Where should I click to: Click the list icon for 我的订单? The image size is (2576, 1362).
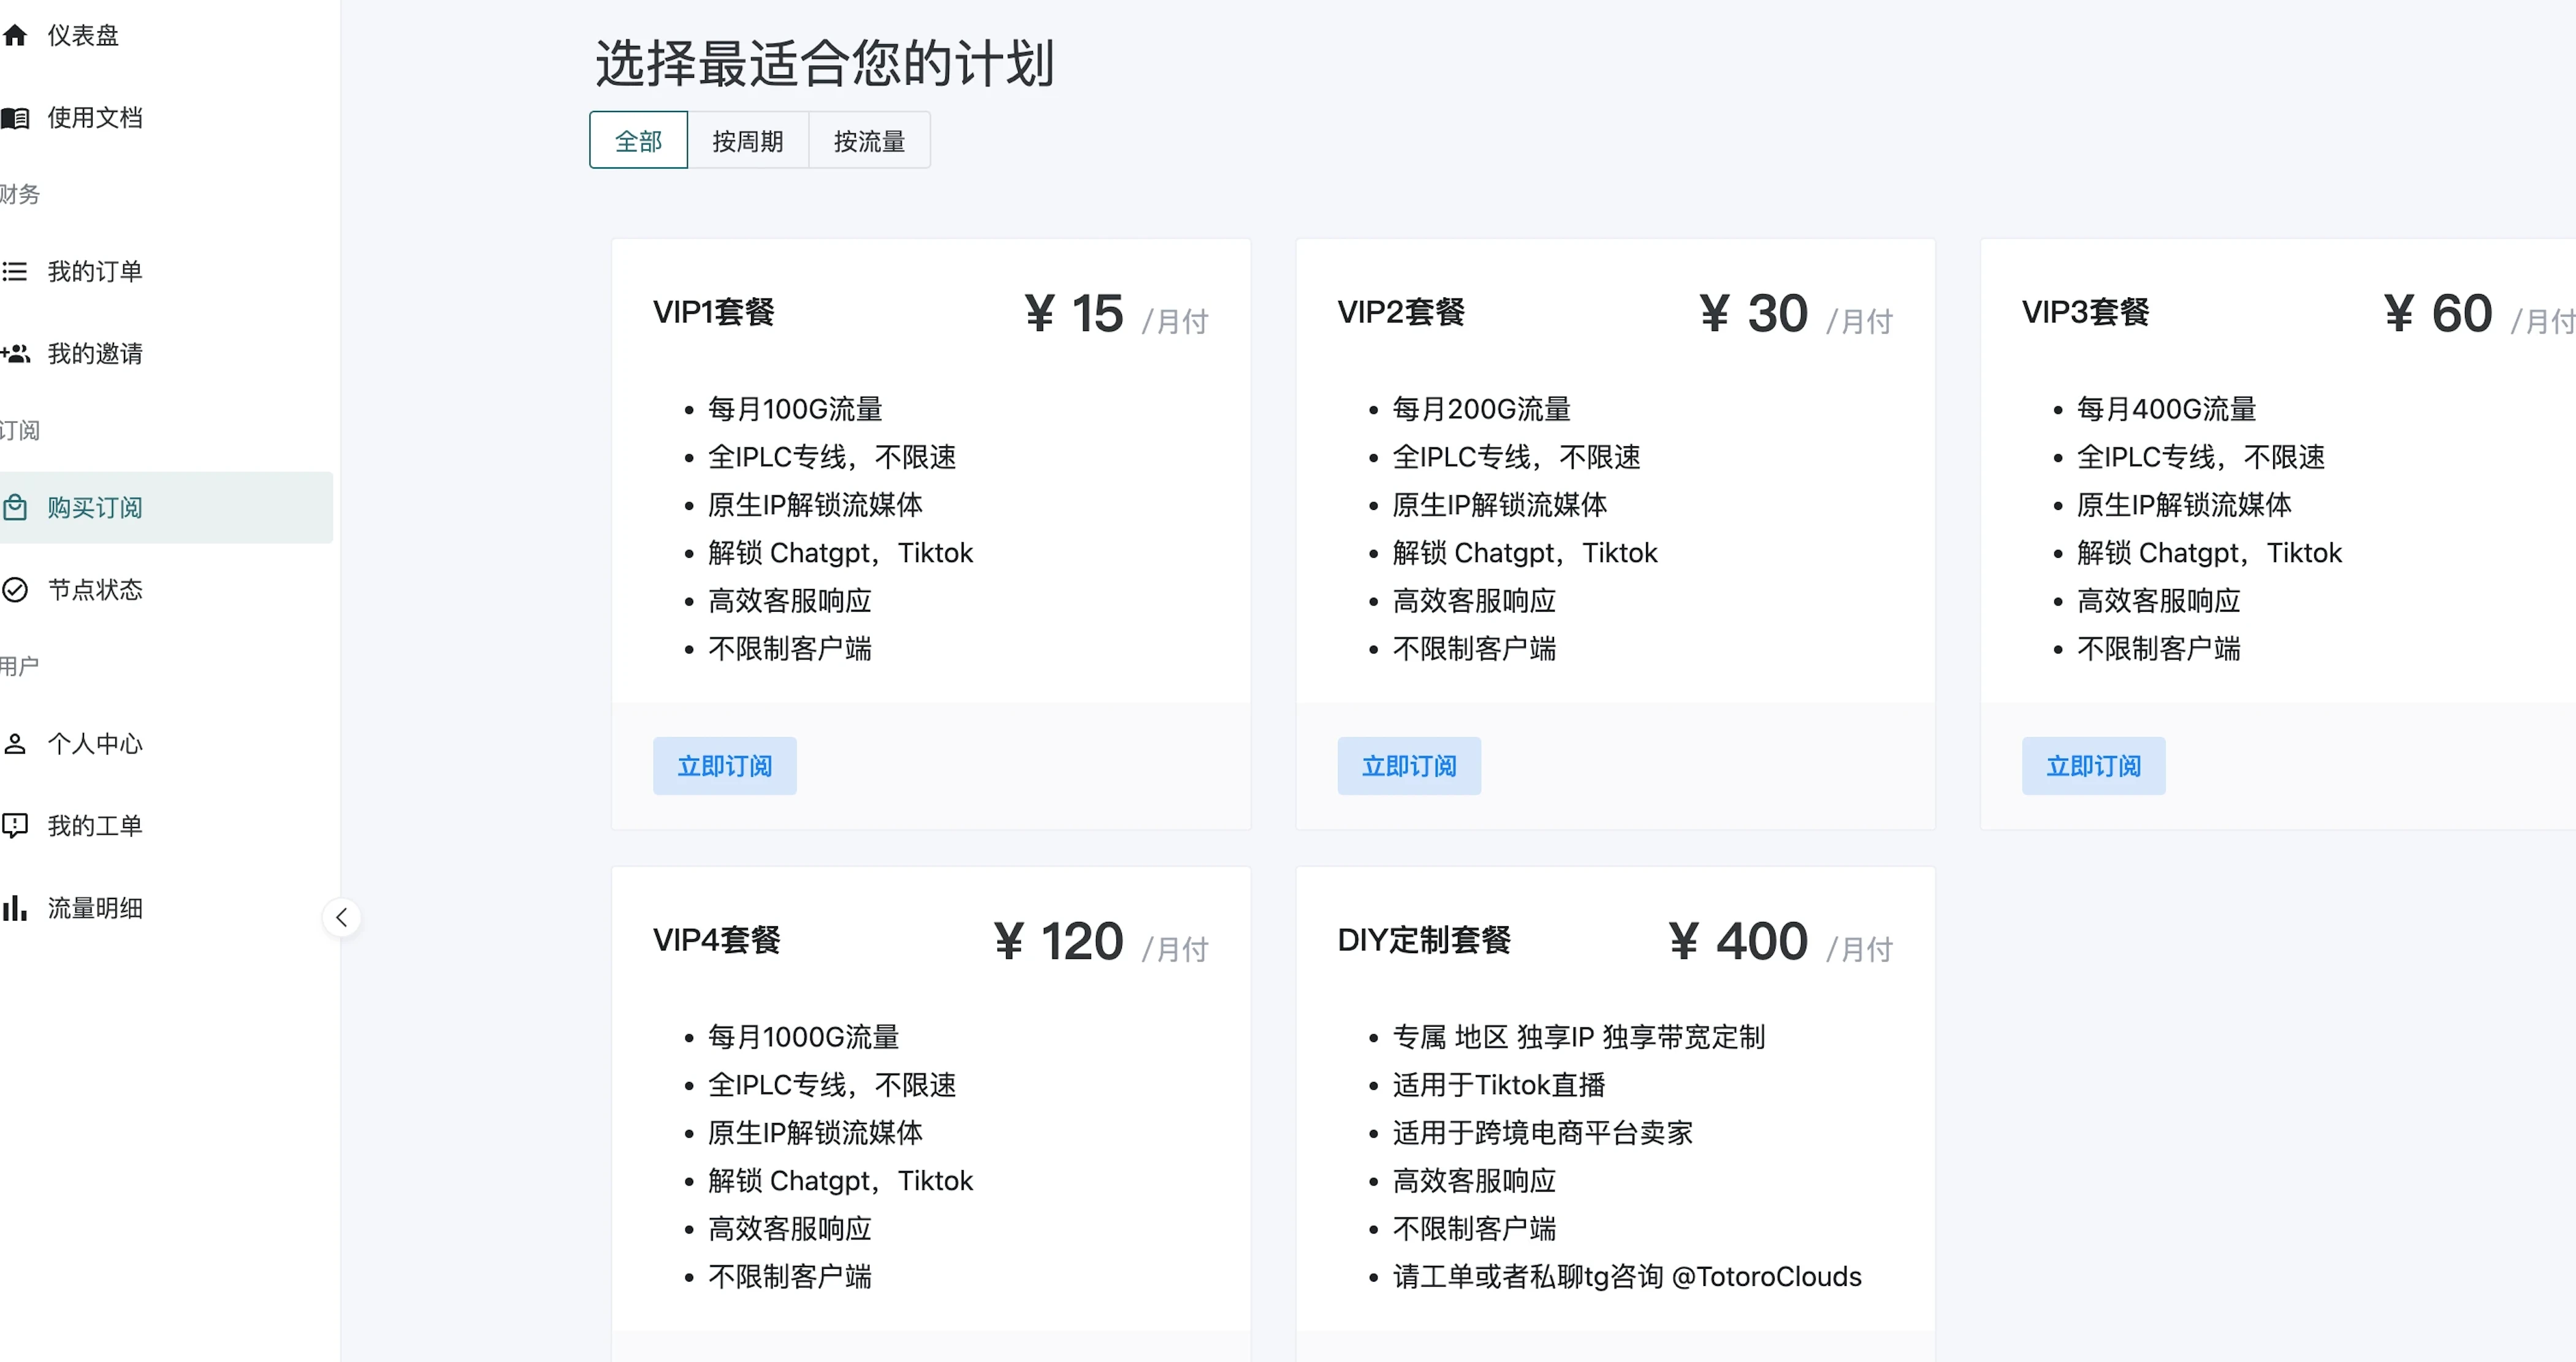point(15,271)
